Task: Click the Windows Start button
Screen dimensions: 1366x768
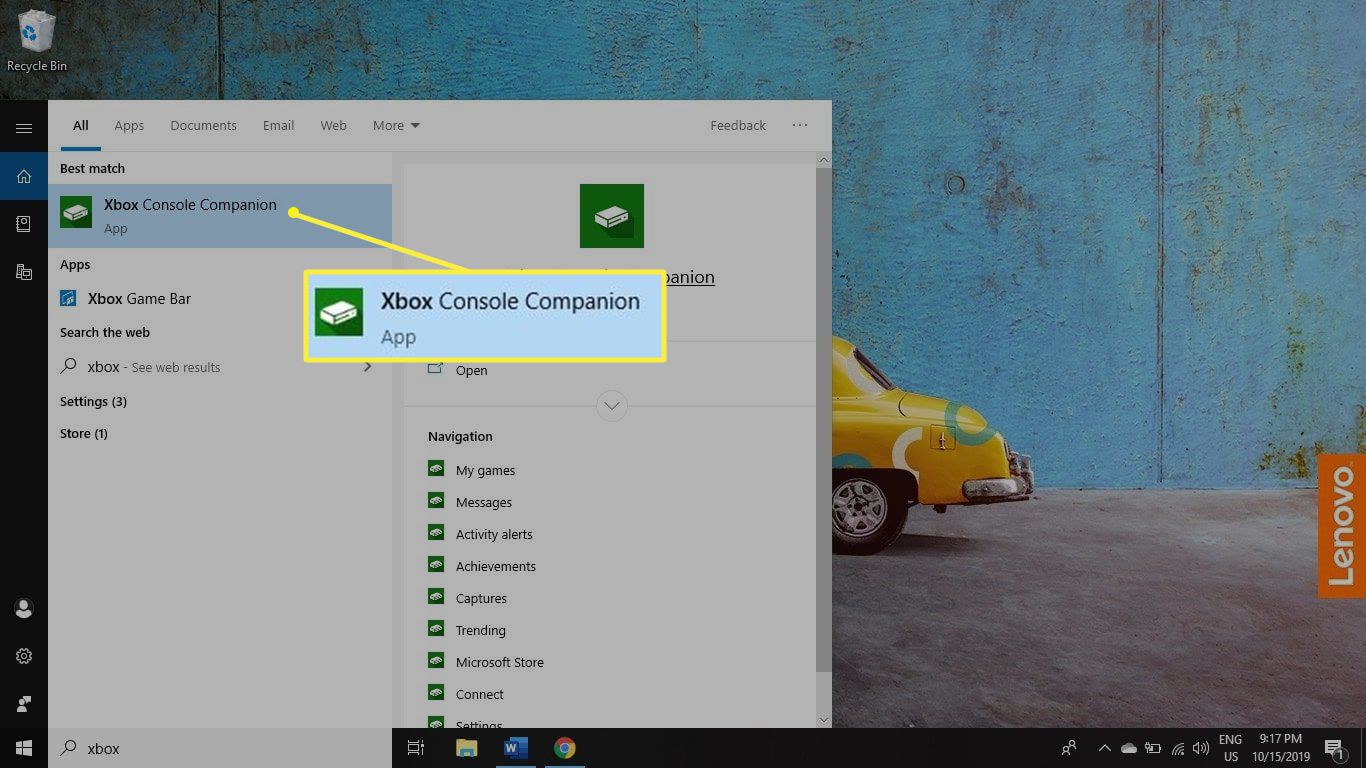Action: point(24,748)
